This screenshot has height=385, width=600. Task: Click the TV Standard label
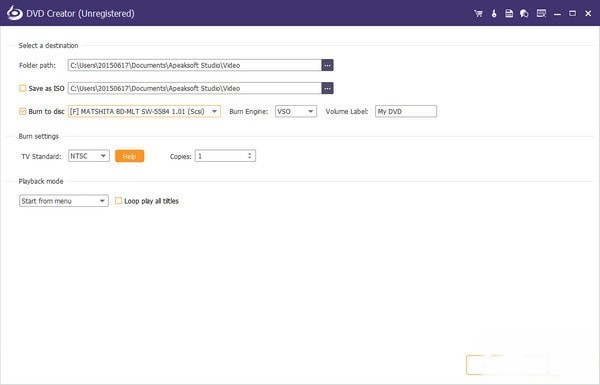click(x=41, y=156)
